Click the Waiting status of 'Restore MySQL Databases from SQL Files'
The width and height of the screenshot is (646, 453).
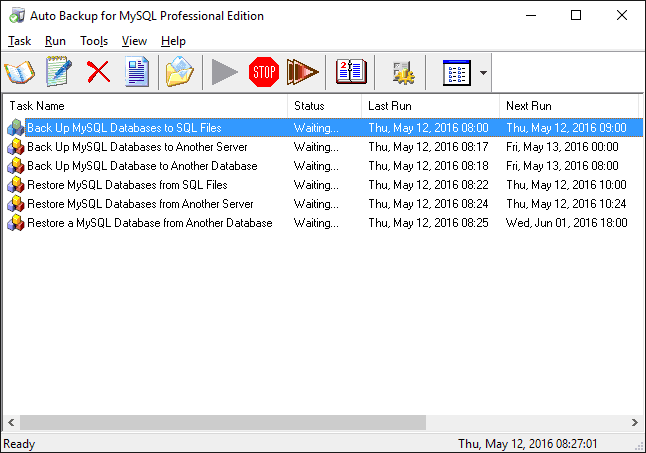(316, 184)
